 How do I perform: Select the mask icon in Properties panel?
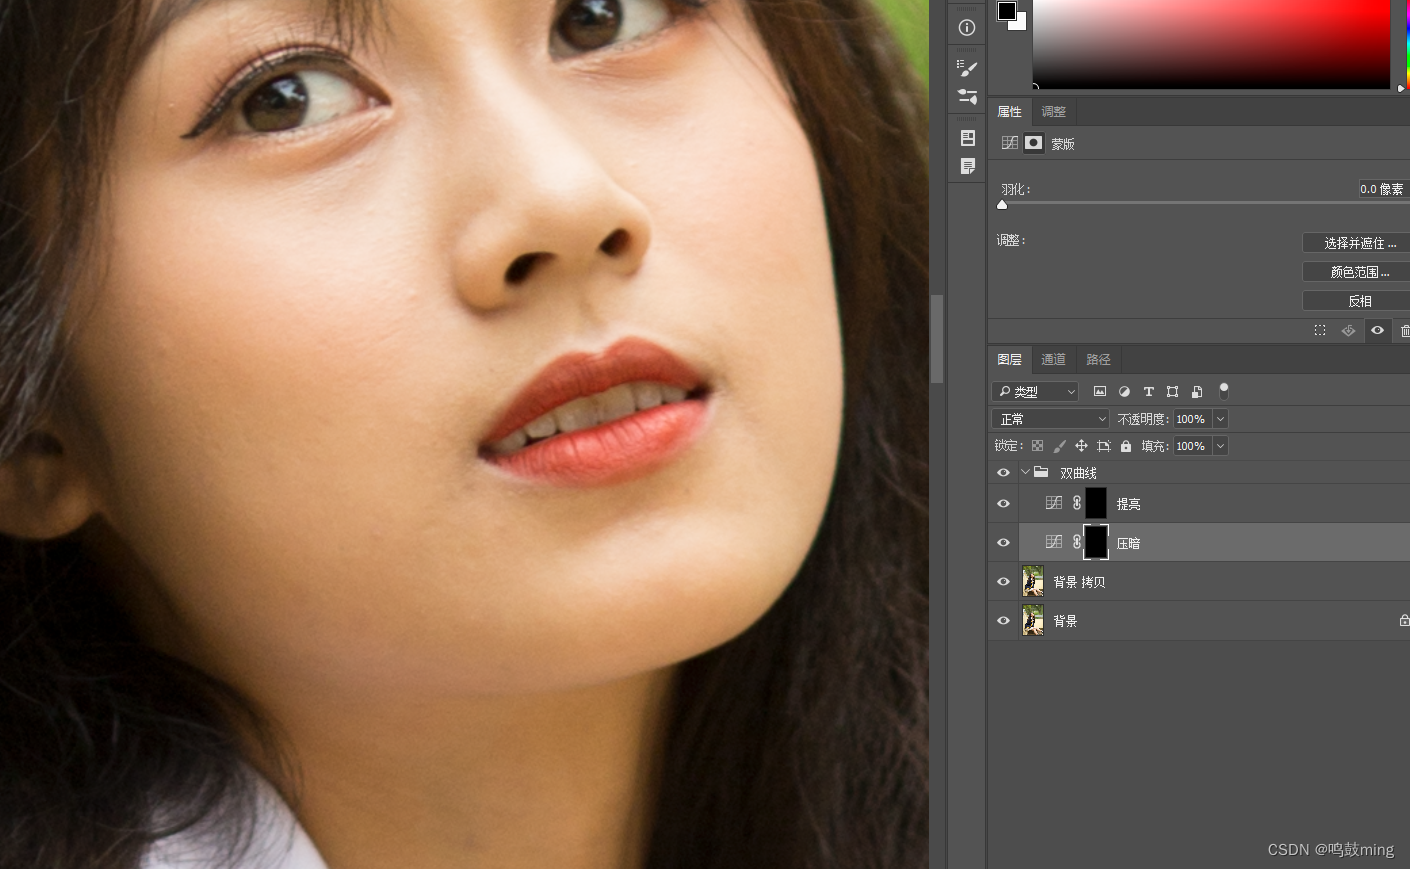tap(1034, 143)
